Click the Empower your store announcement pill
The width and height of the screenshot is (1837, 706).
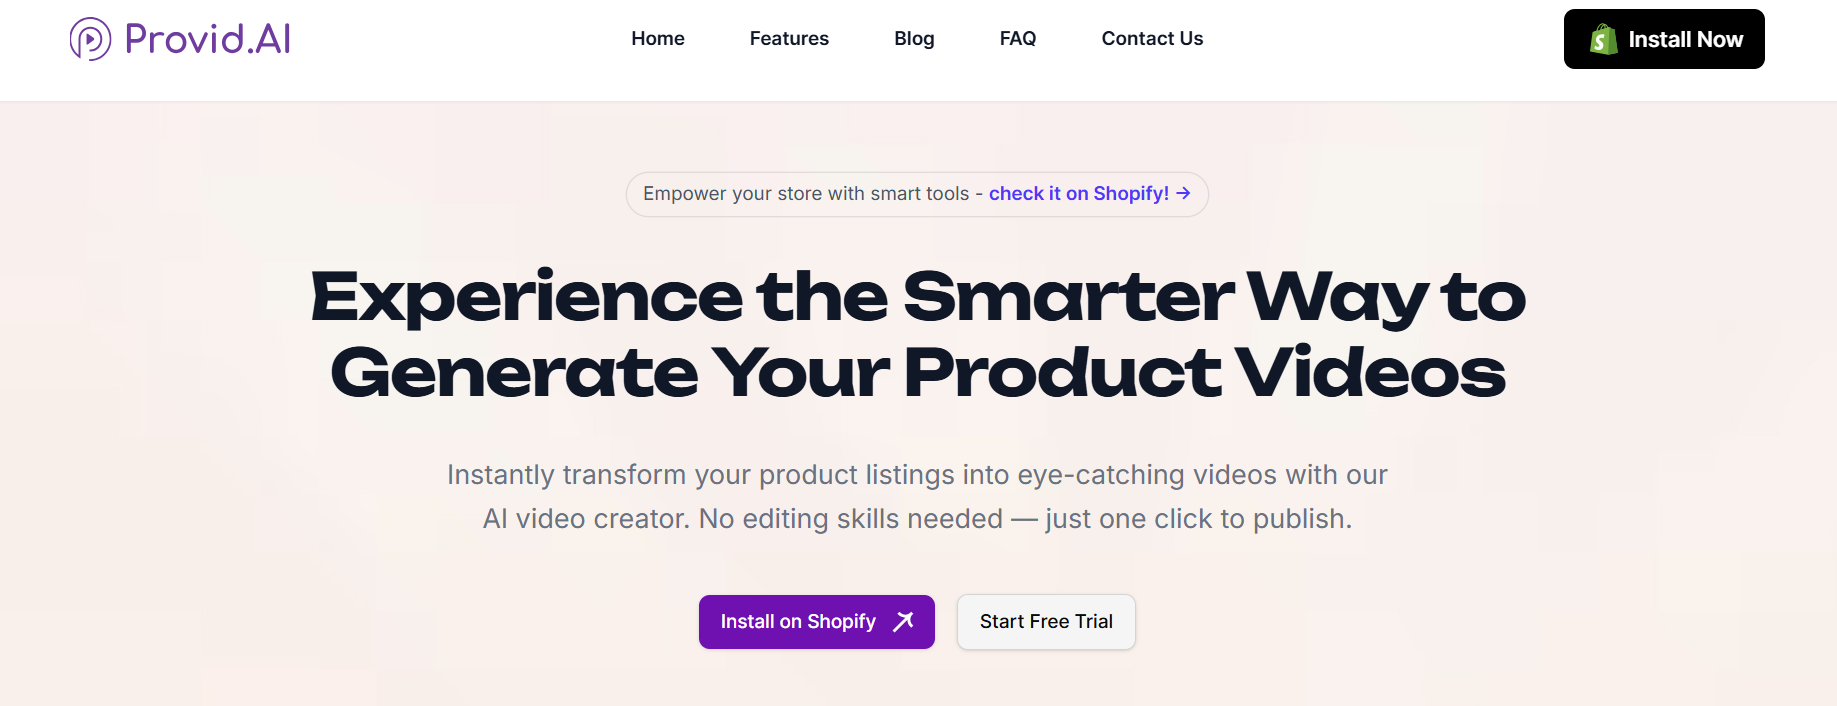click(x=916, y=194)
